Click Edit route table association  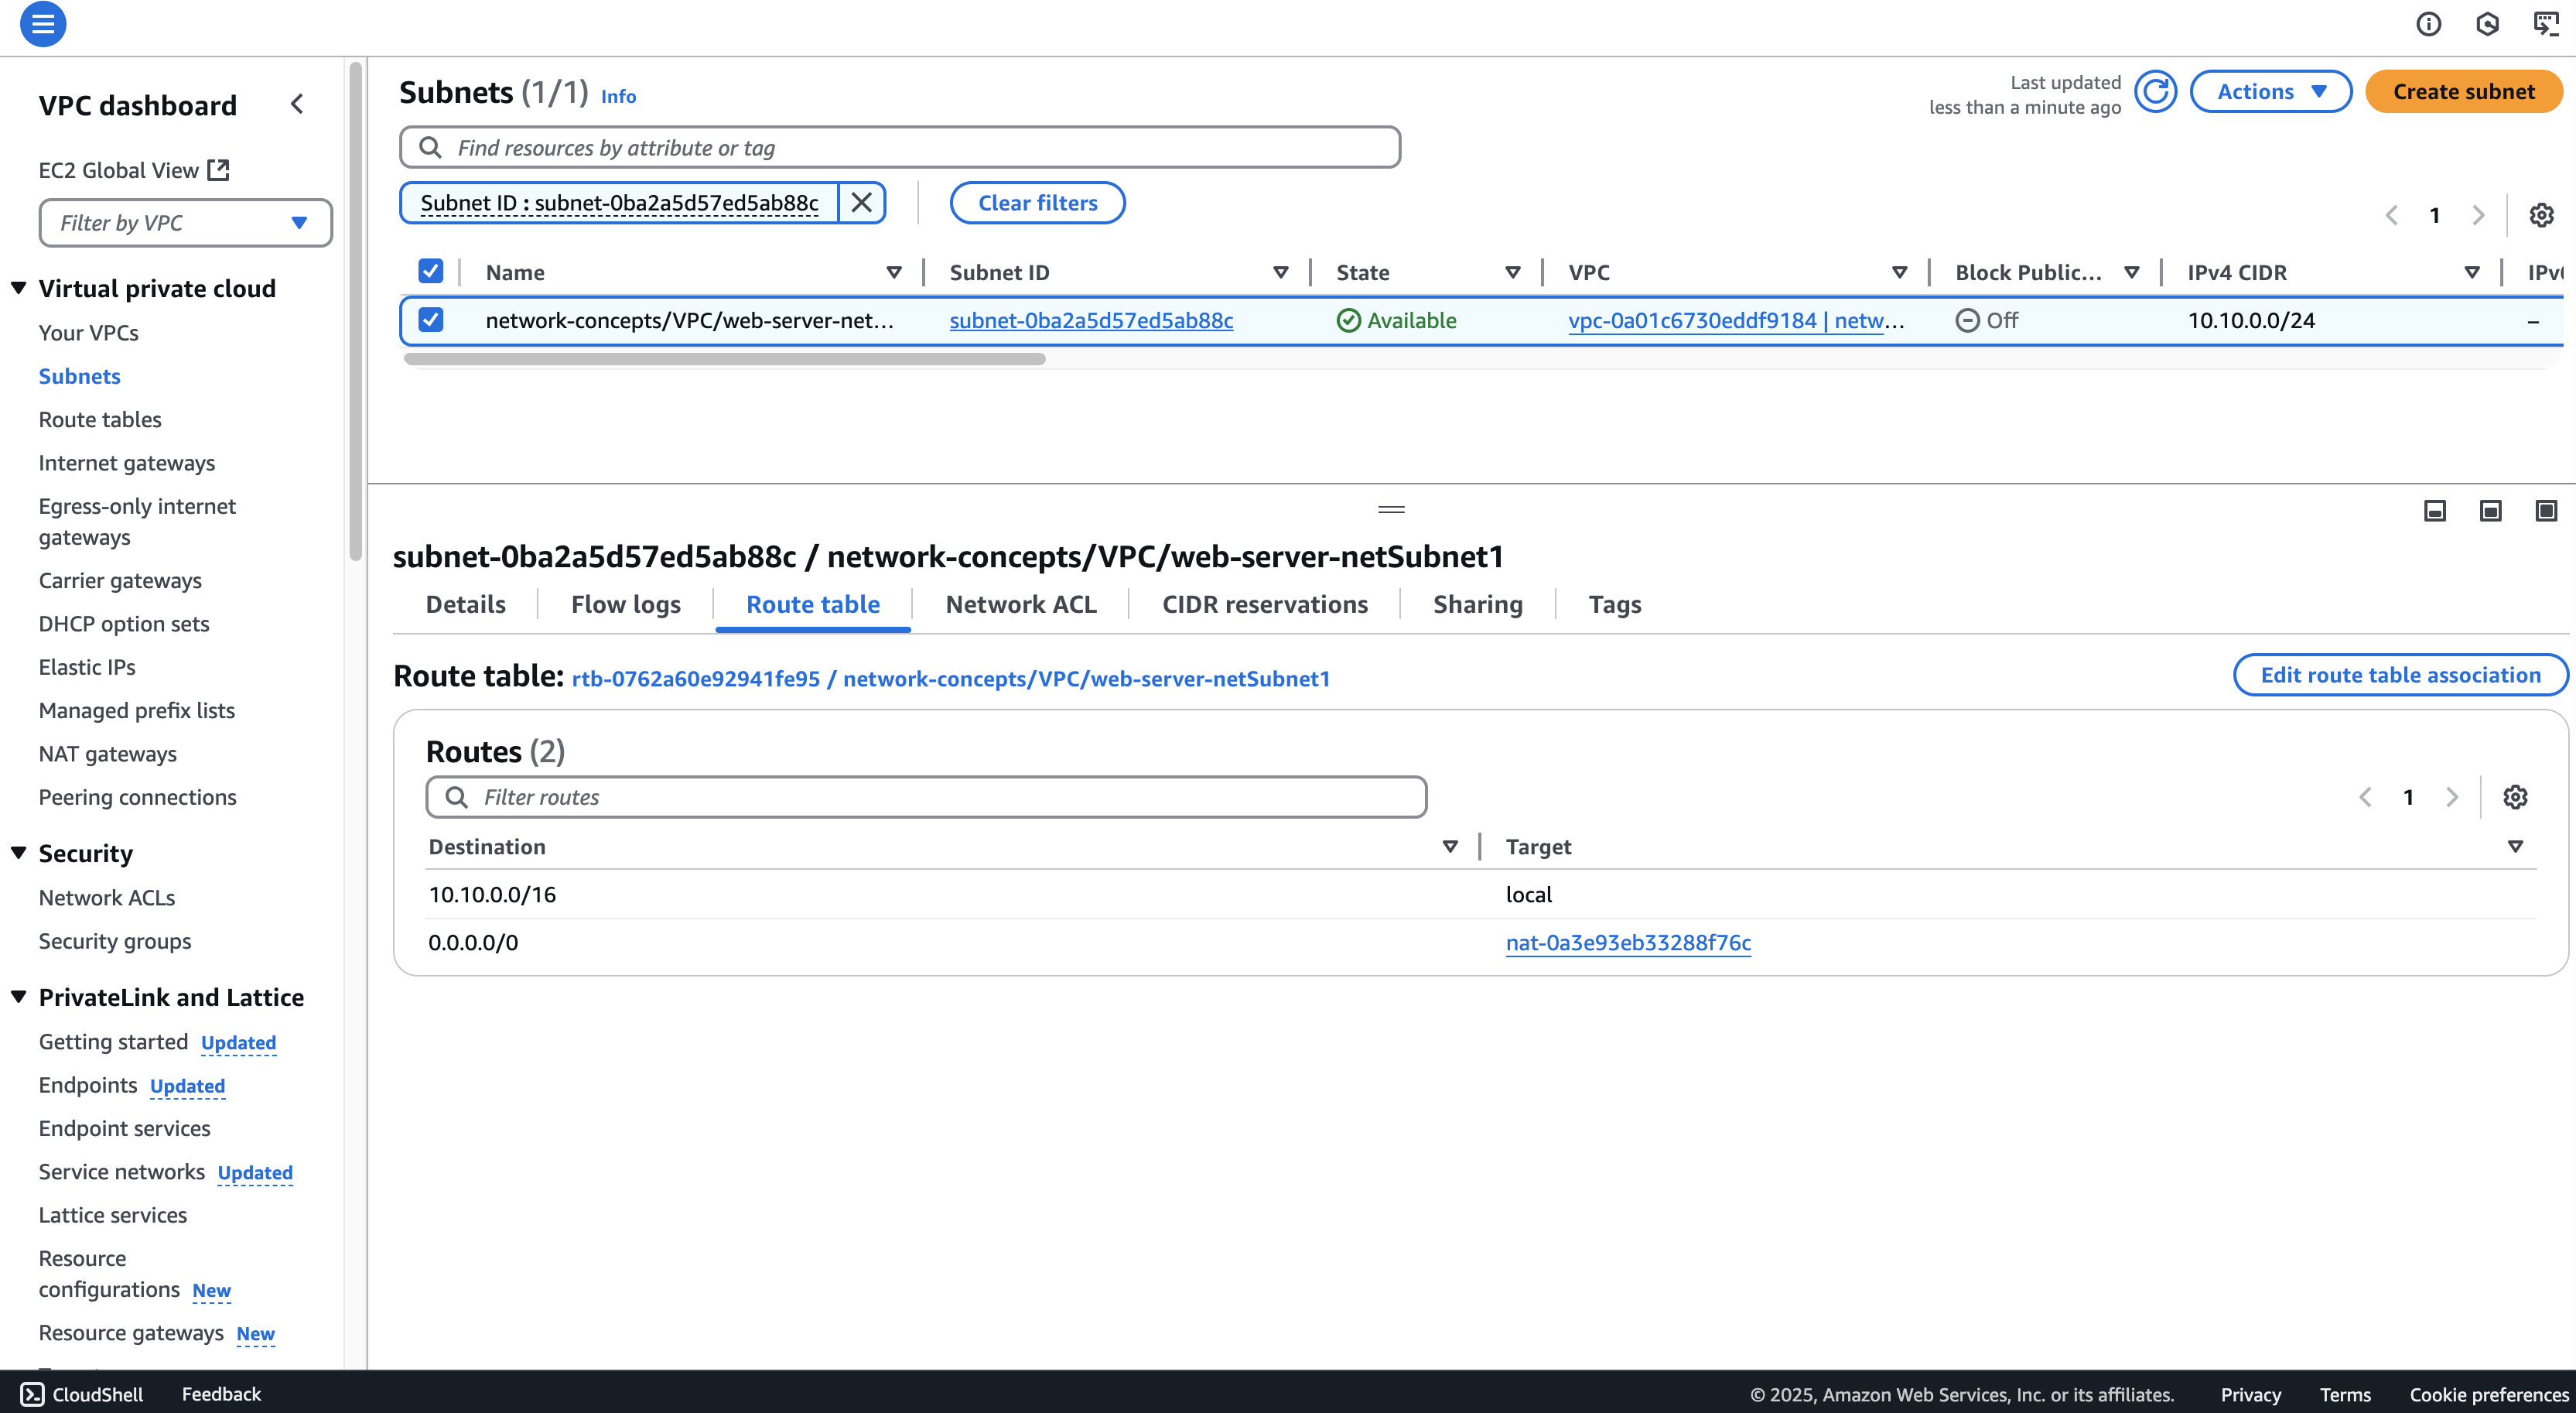2401,675
